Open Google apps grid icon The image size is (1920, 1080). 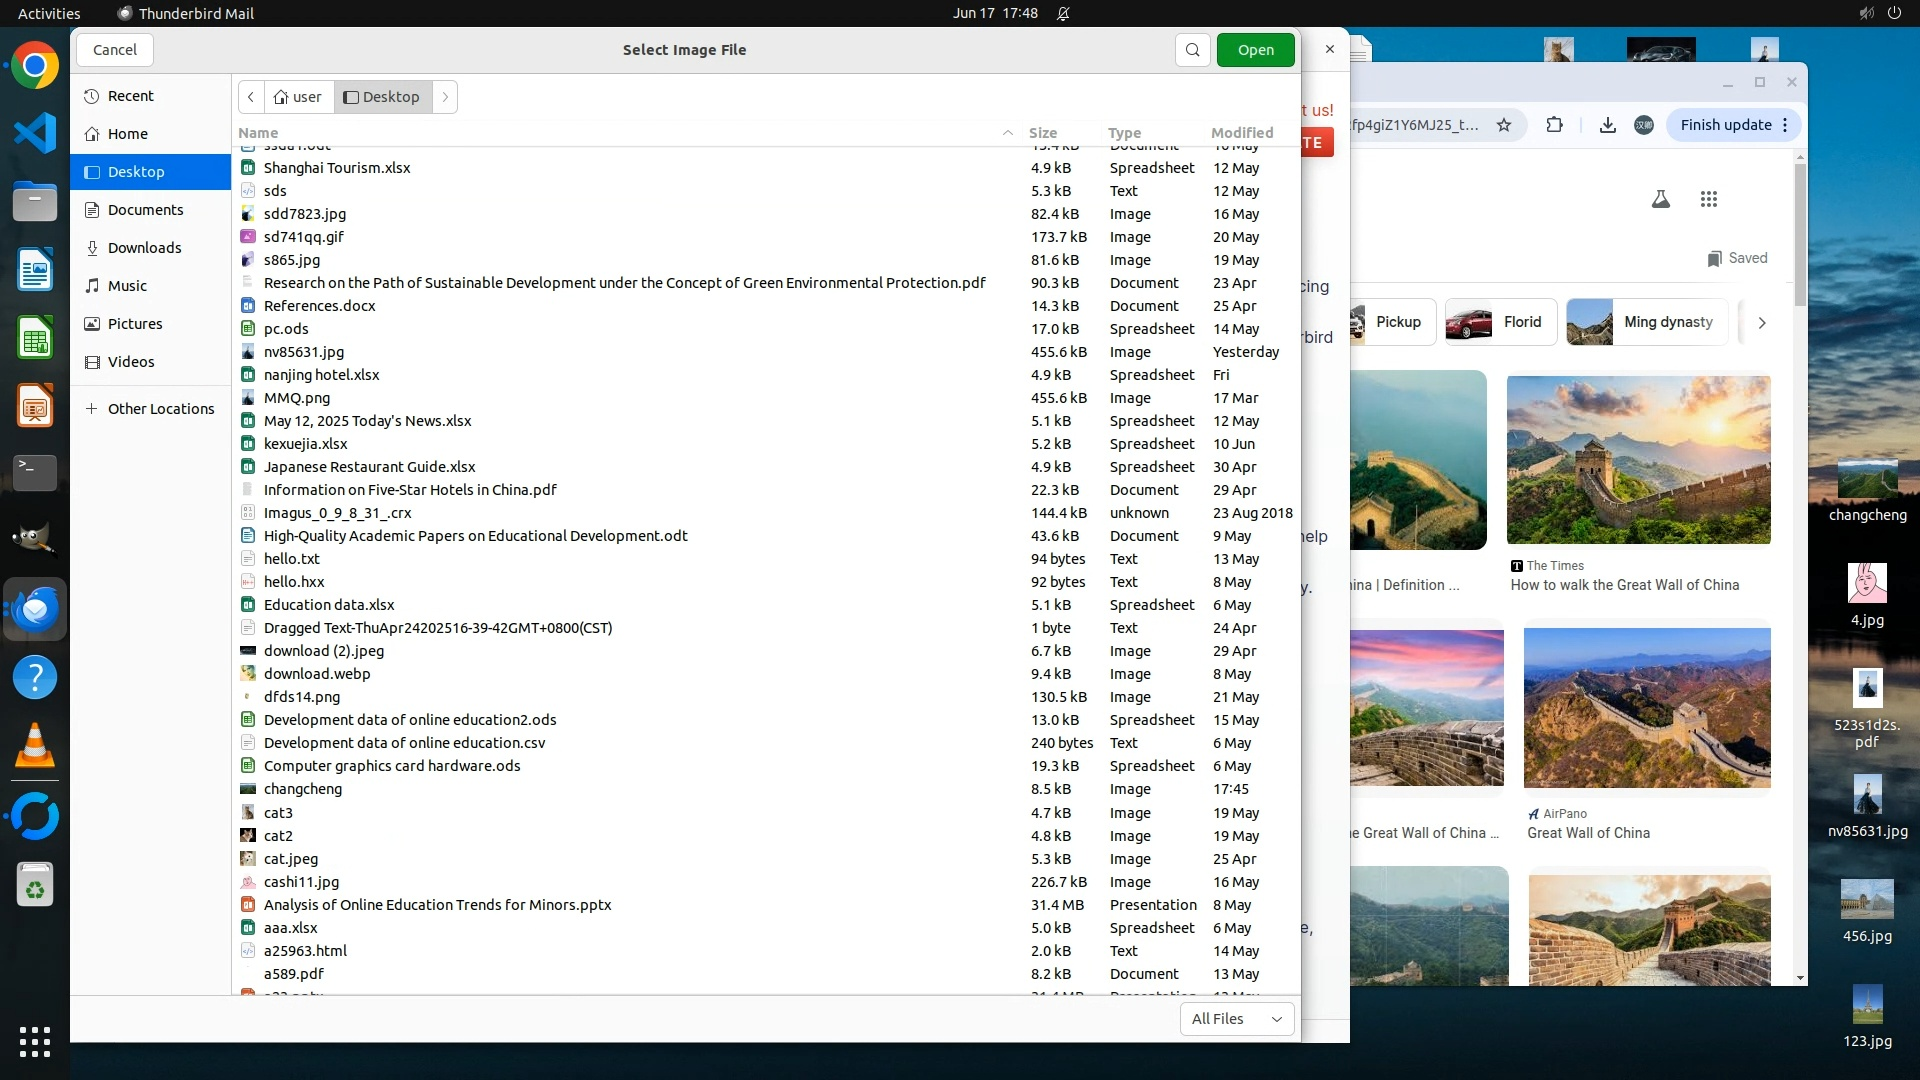point(1708,199)
